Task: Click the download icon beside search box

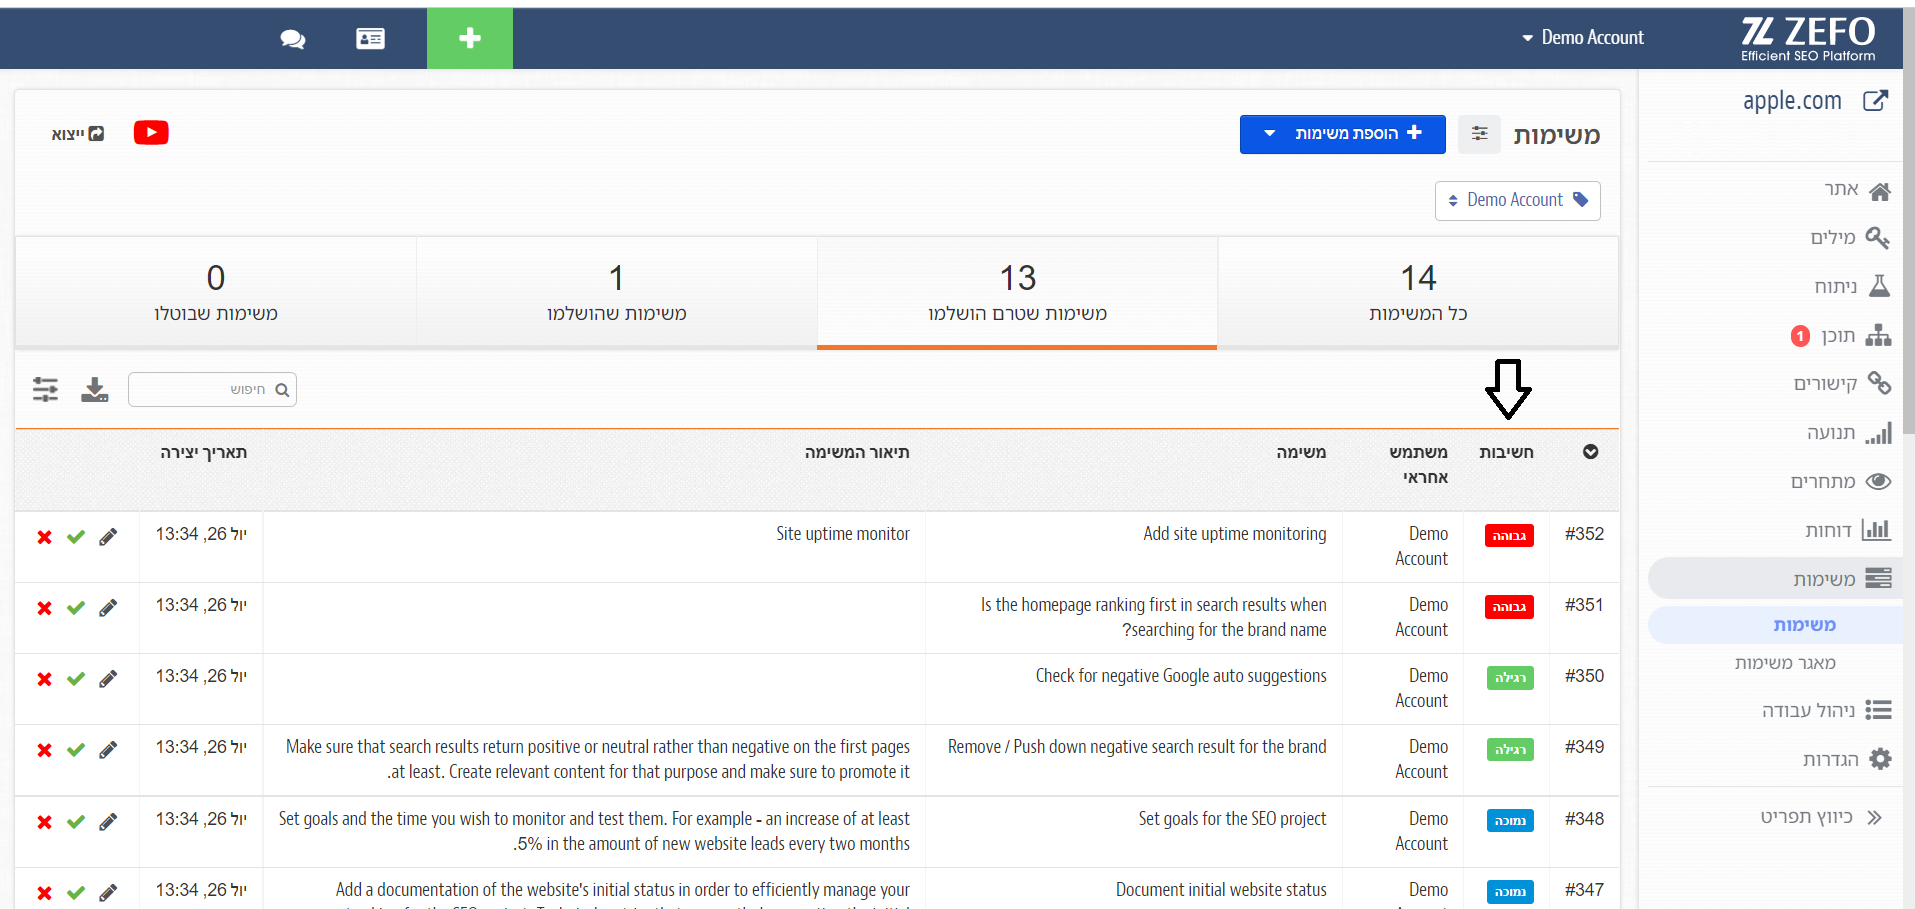Action: [95, 389]
